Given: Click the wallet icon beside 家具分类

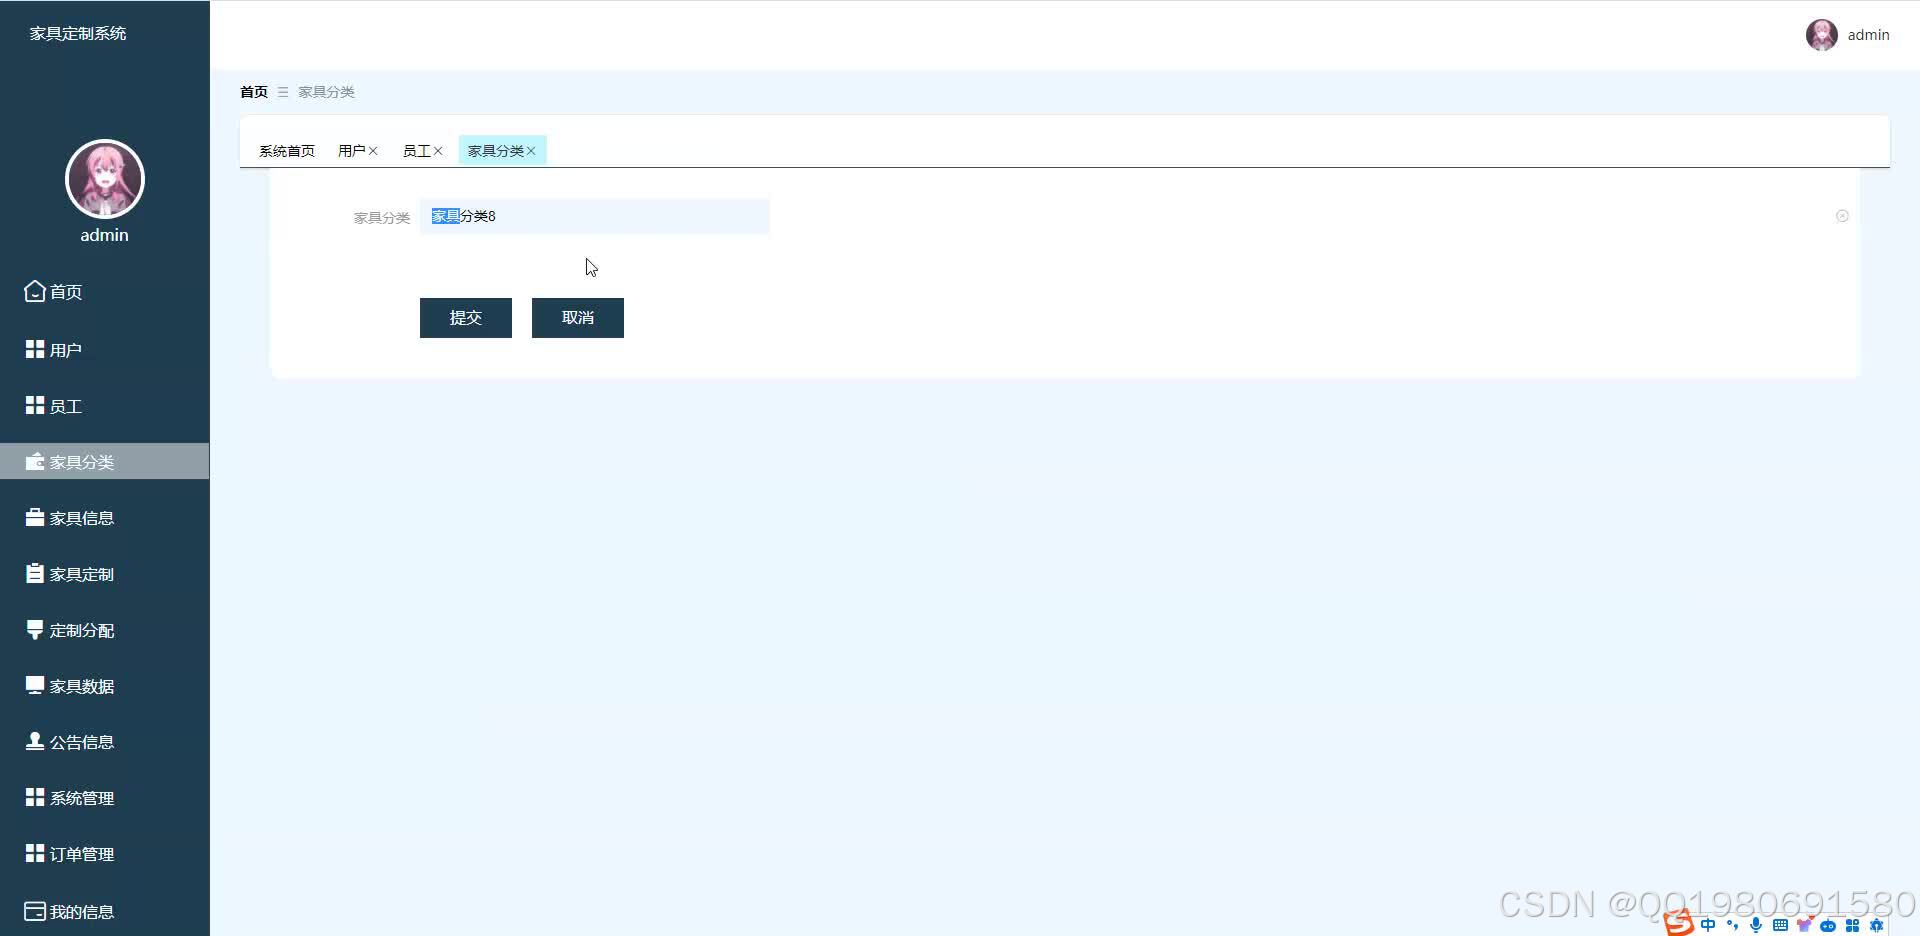Looking at the screenshot, I should (x=35, y=462).
